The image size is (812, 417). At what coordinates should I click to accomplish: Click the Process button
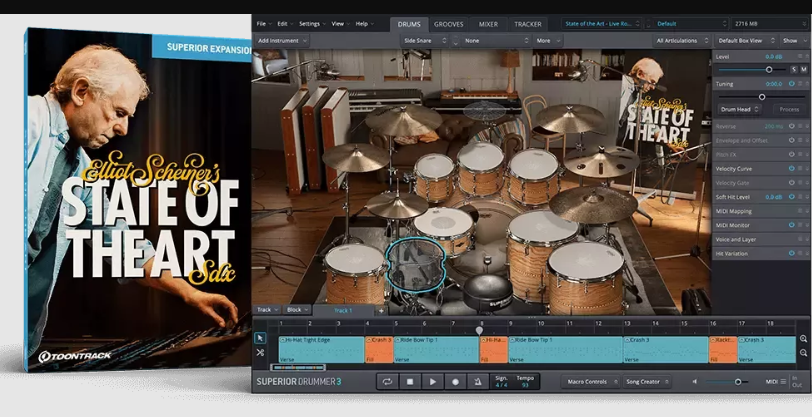(789, 109)
